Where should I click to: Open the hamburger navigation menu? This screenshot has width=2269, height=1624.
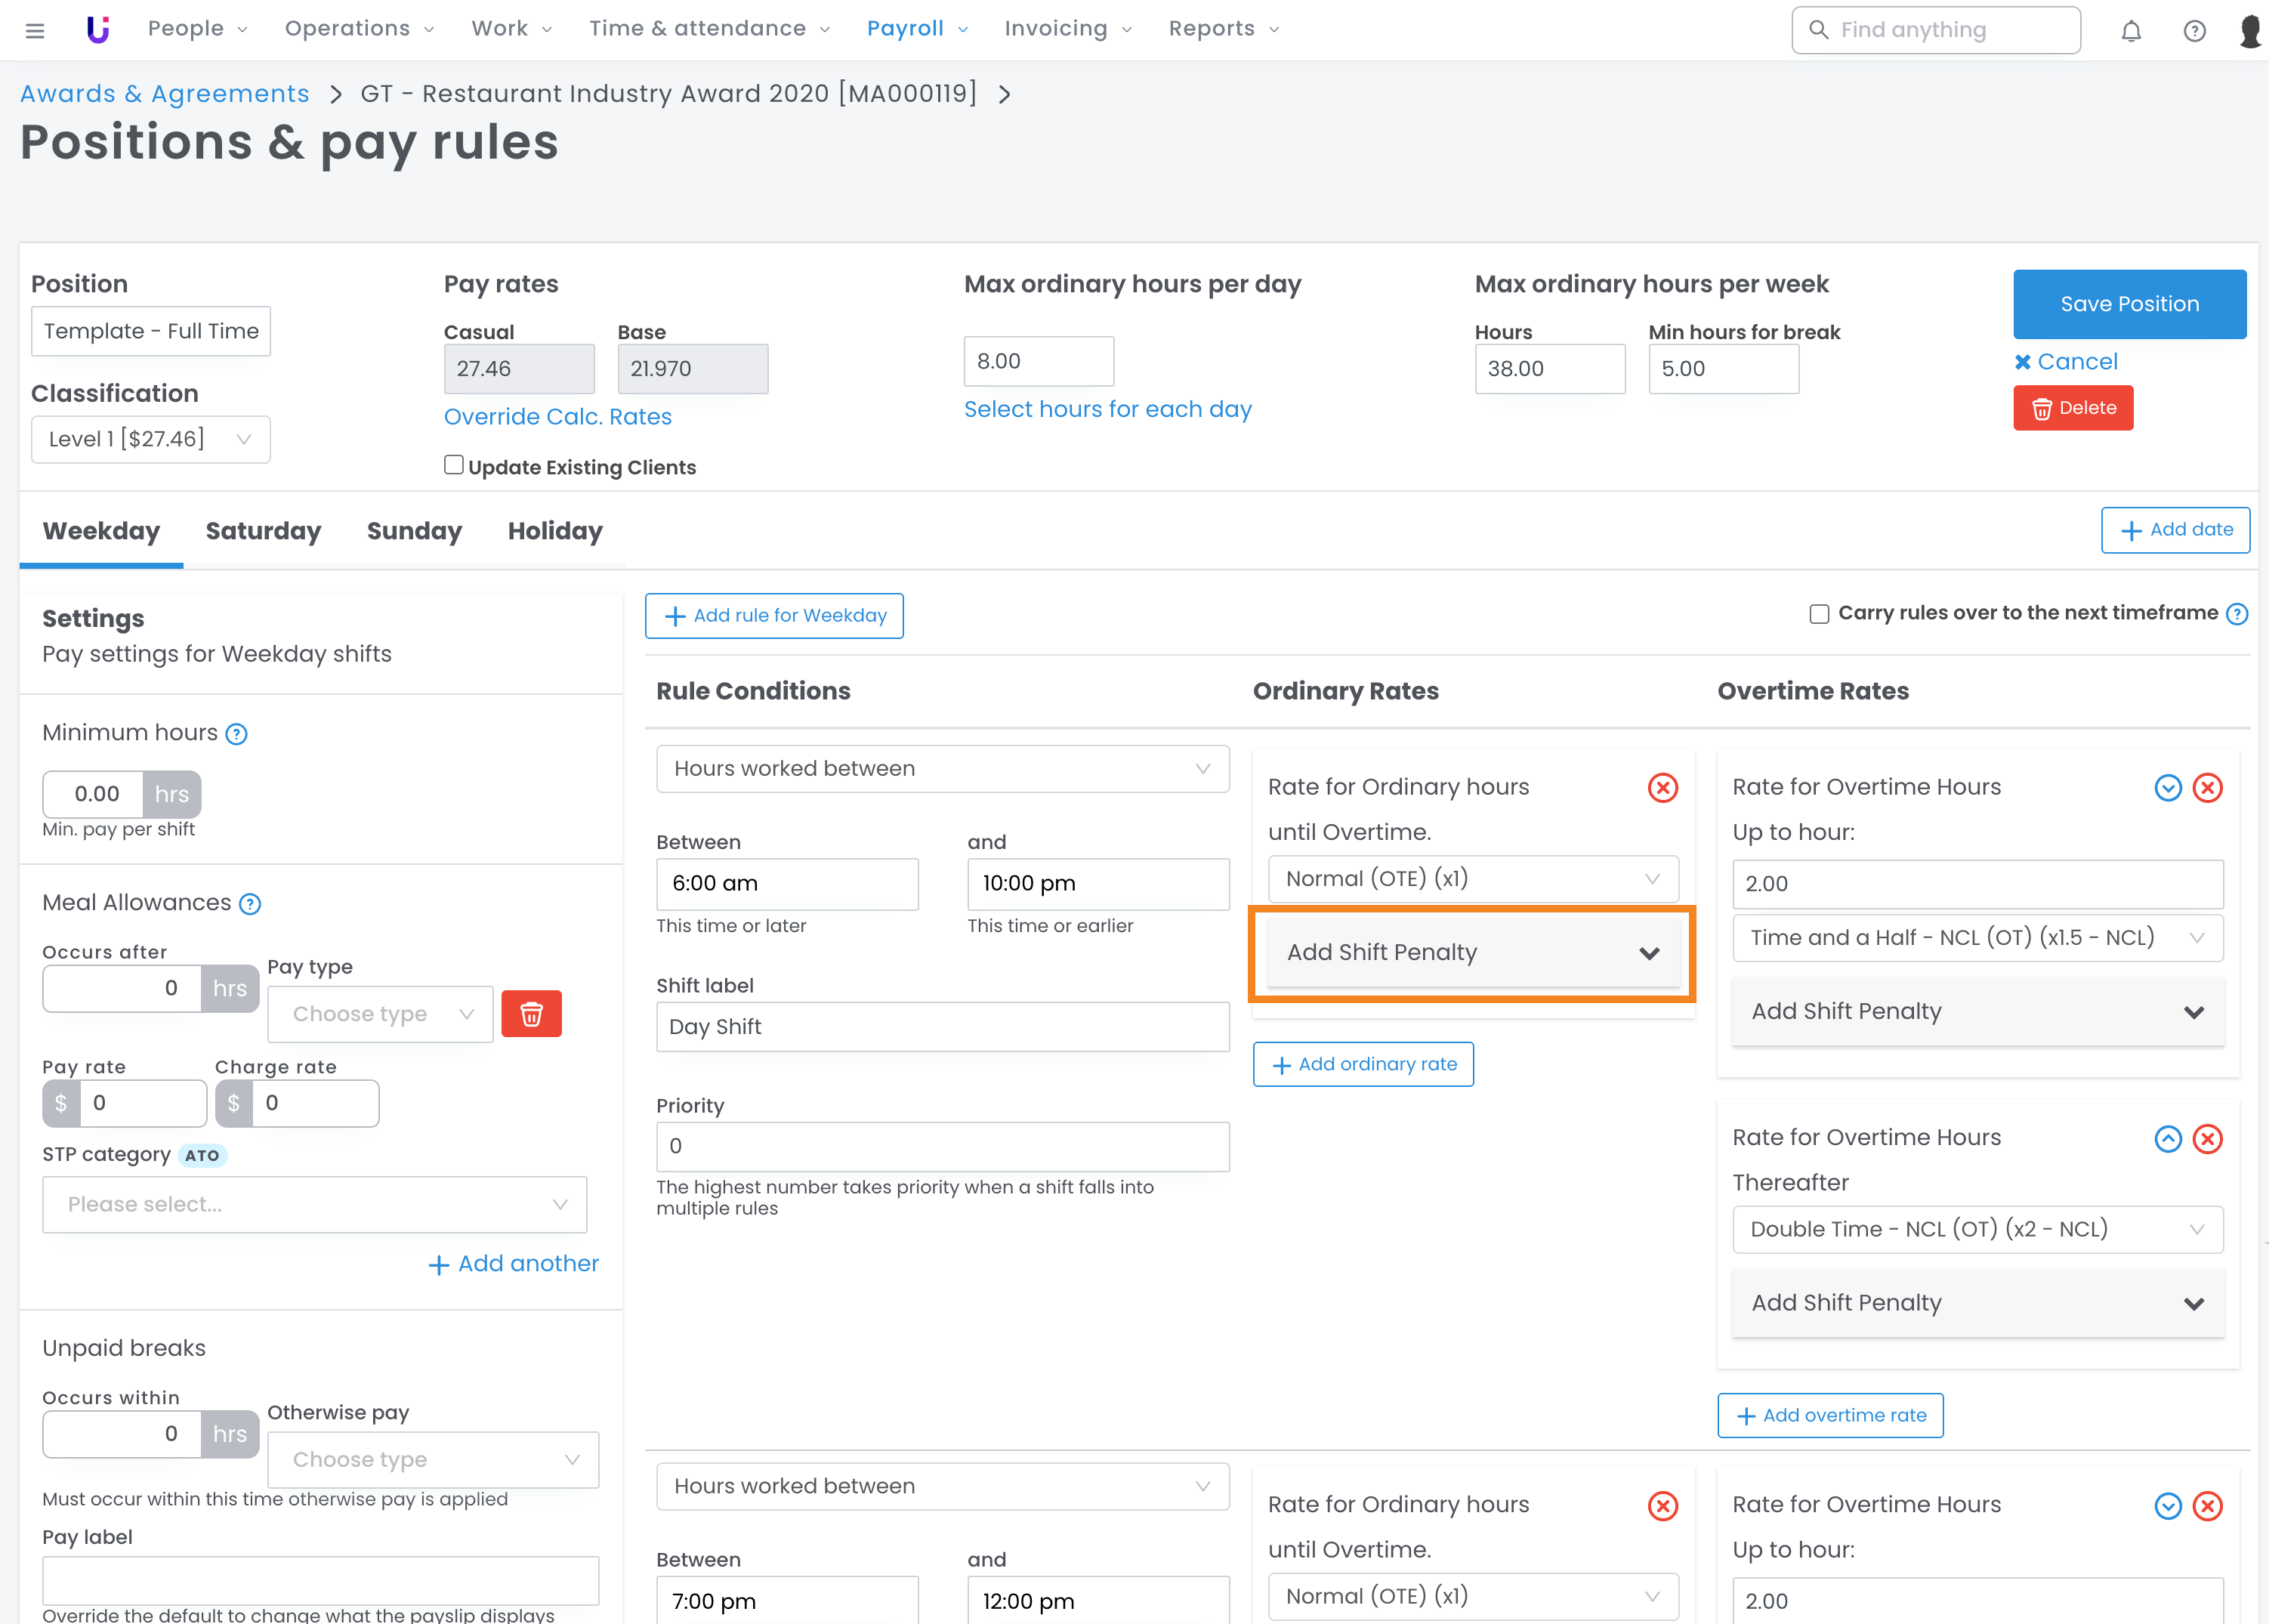tap(35, 30)
